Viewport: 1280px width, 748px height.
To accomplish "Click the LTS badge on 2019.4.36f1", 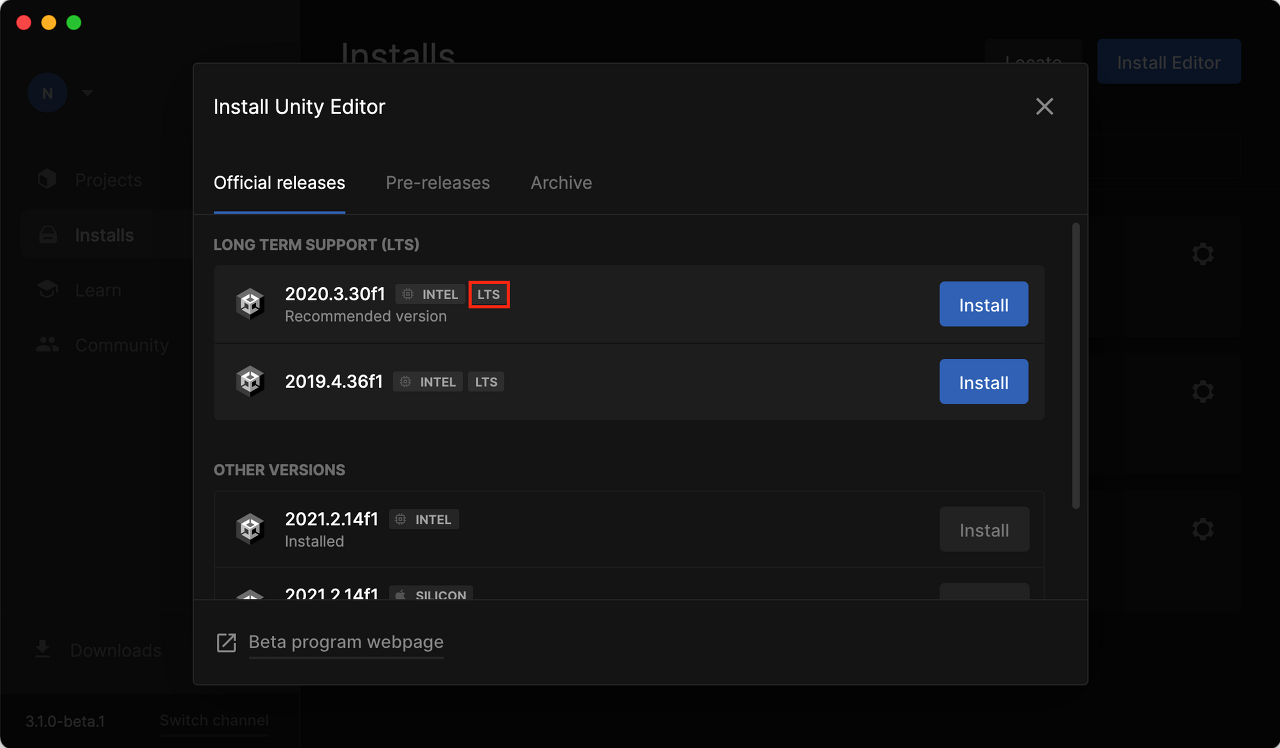I will click(486, 382).
